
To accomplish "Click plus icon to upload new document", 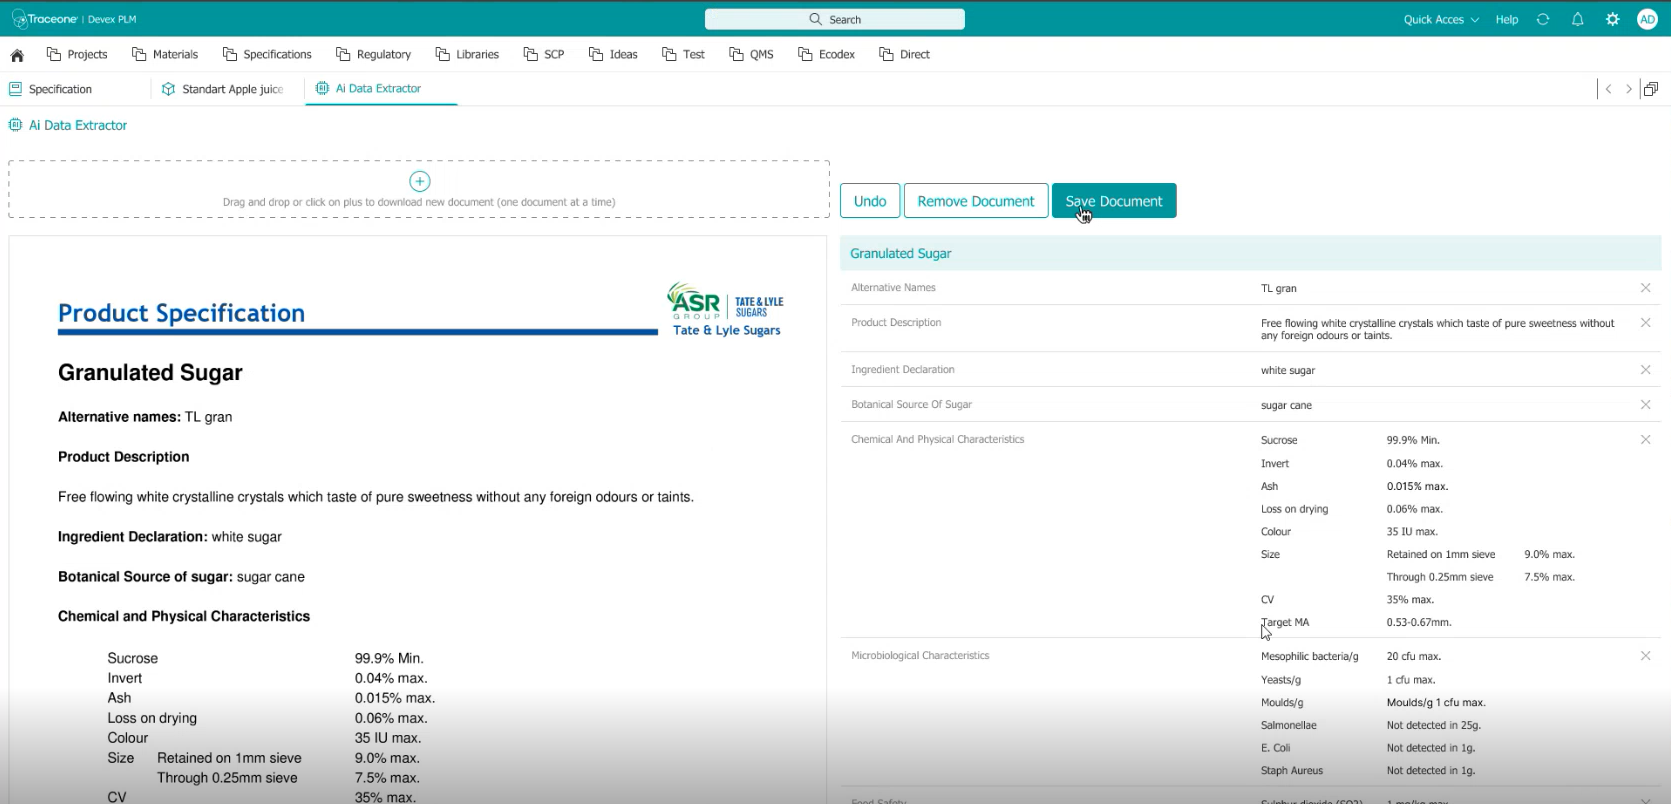I will 420,181.
